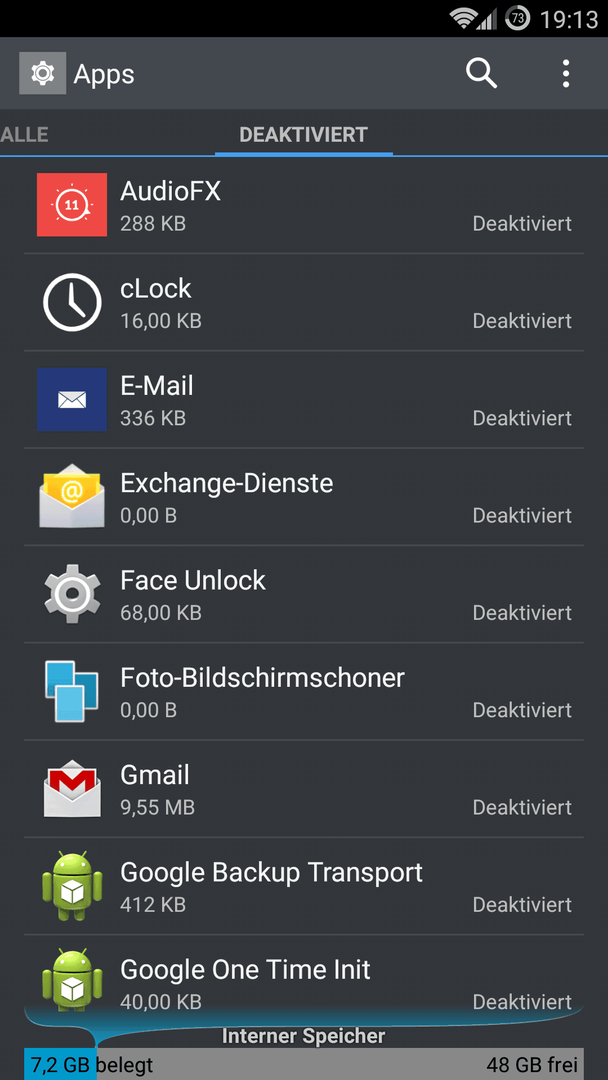The height and width of the screenshot is (1080, 608).
Task: Tap the Apps title text
Action: 104,74
